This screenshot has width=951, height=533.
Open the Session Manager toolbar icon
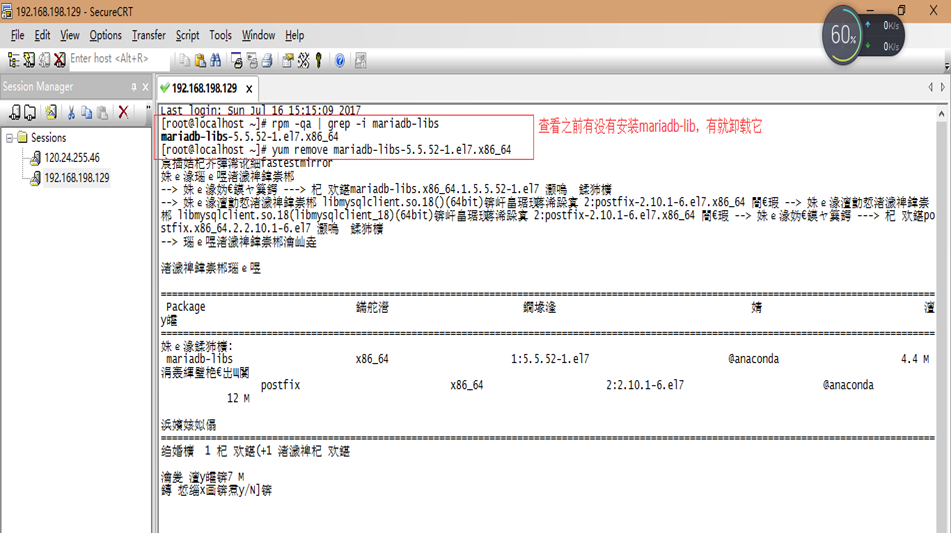click(x=13, y=59)
